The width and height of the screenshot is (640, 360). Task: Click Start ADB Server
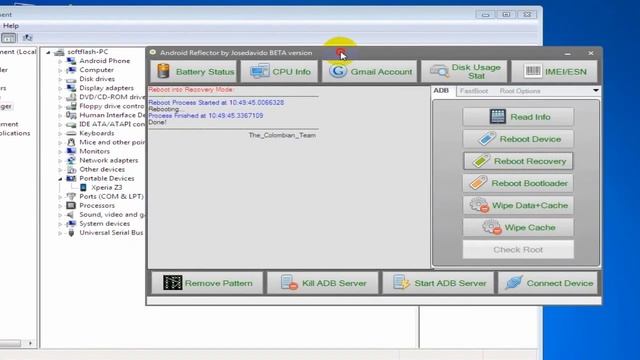(438, 283)
